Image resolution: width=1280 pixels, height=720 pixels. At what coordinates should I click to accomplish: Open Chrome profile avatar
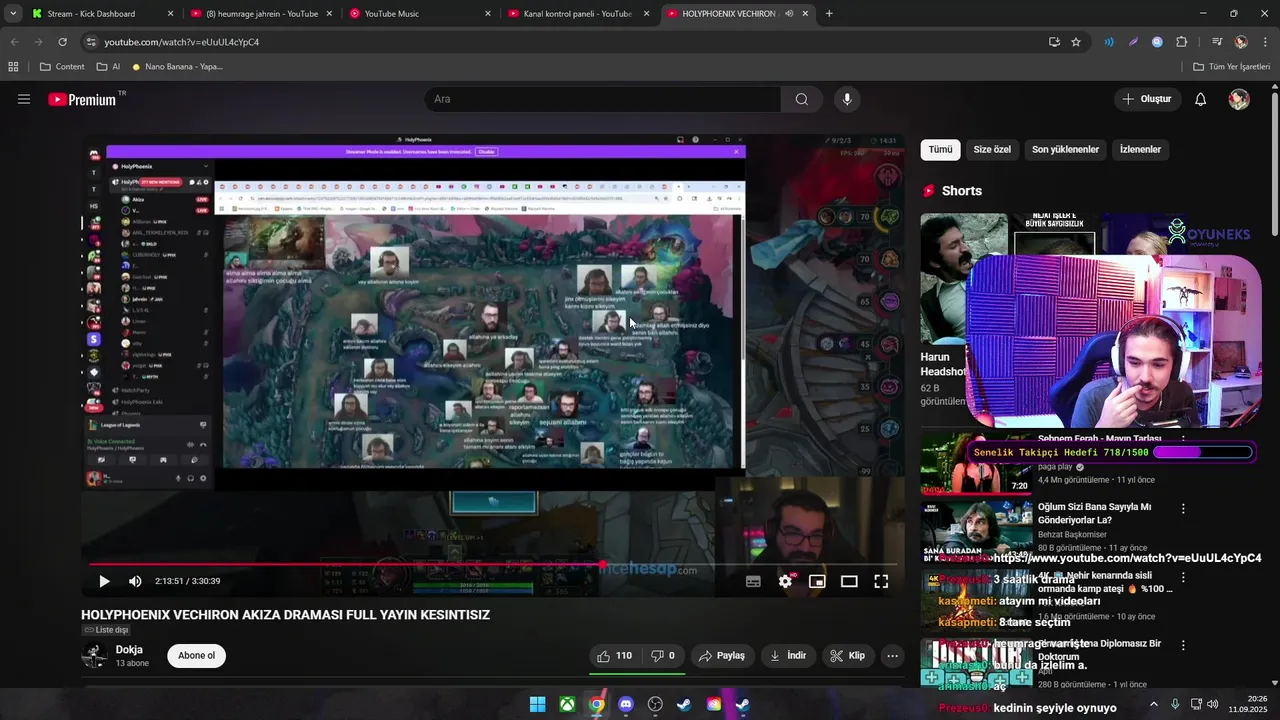pos(1241,42)
